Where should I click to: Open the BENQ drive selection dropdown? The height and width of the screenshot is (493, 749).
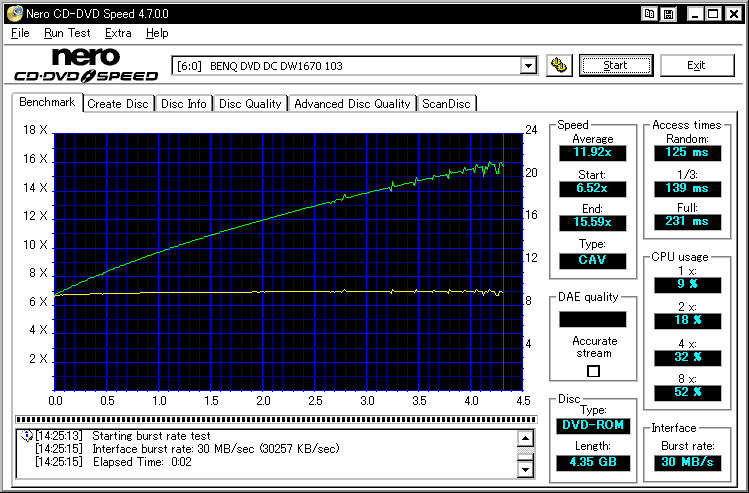pyautogui.click(x=528, y=66)
